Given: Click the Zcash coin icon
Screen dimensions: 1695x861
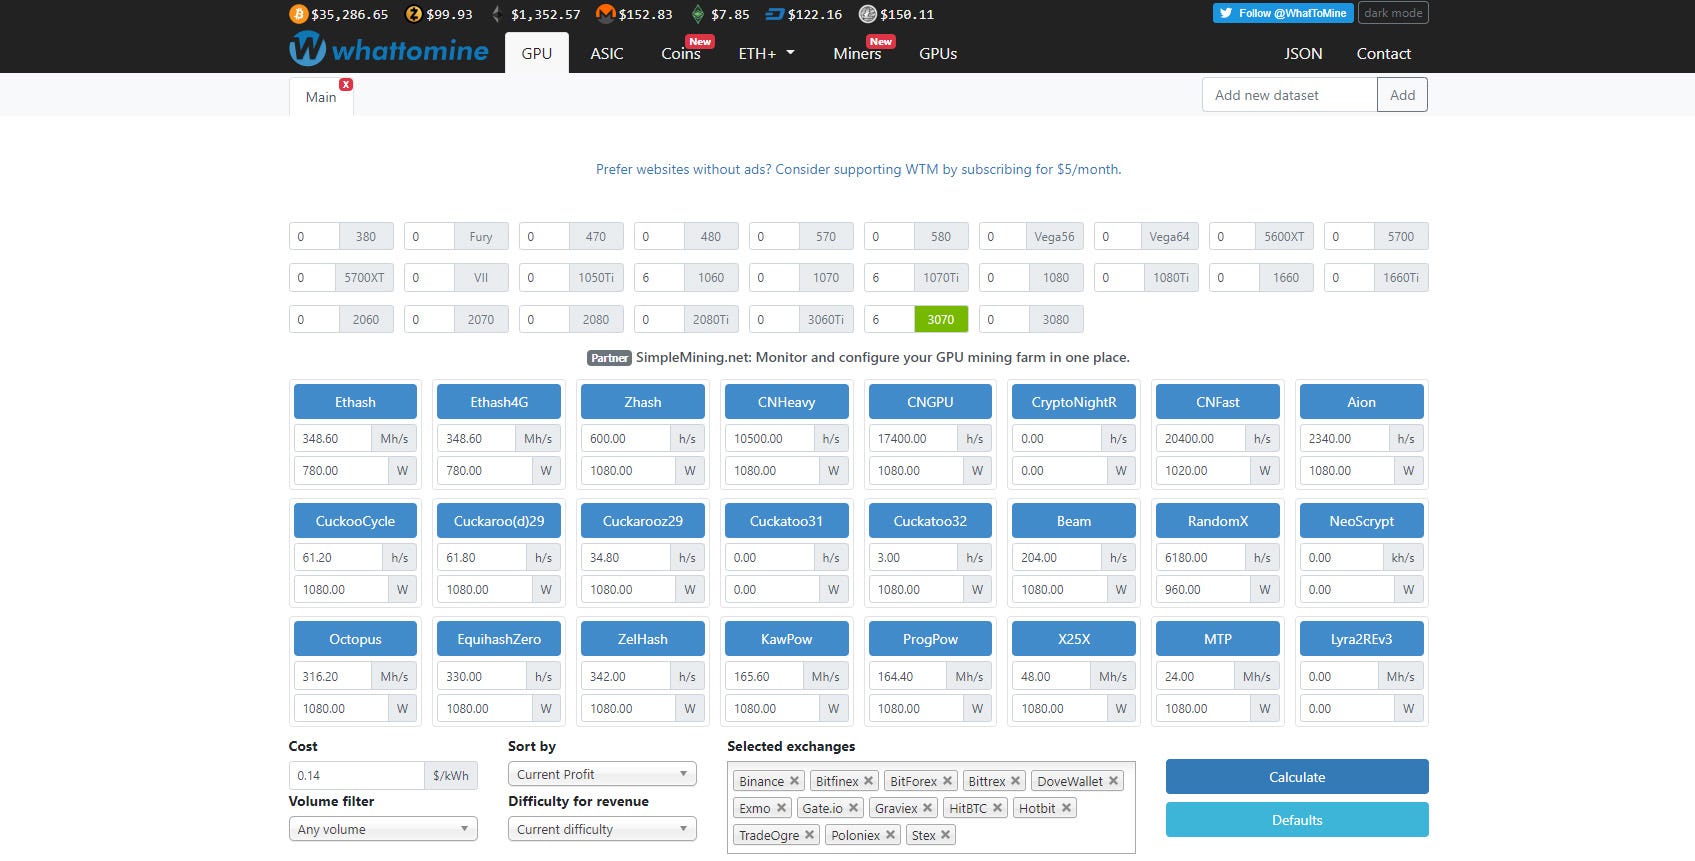Looking at the screenshot, I should [413, 14].
